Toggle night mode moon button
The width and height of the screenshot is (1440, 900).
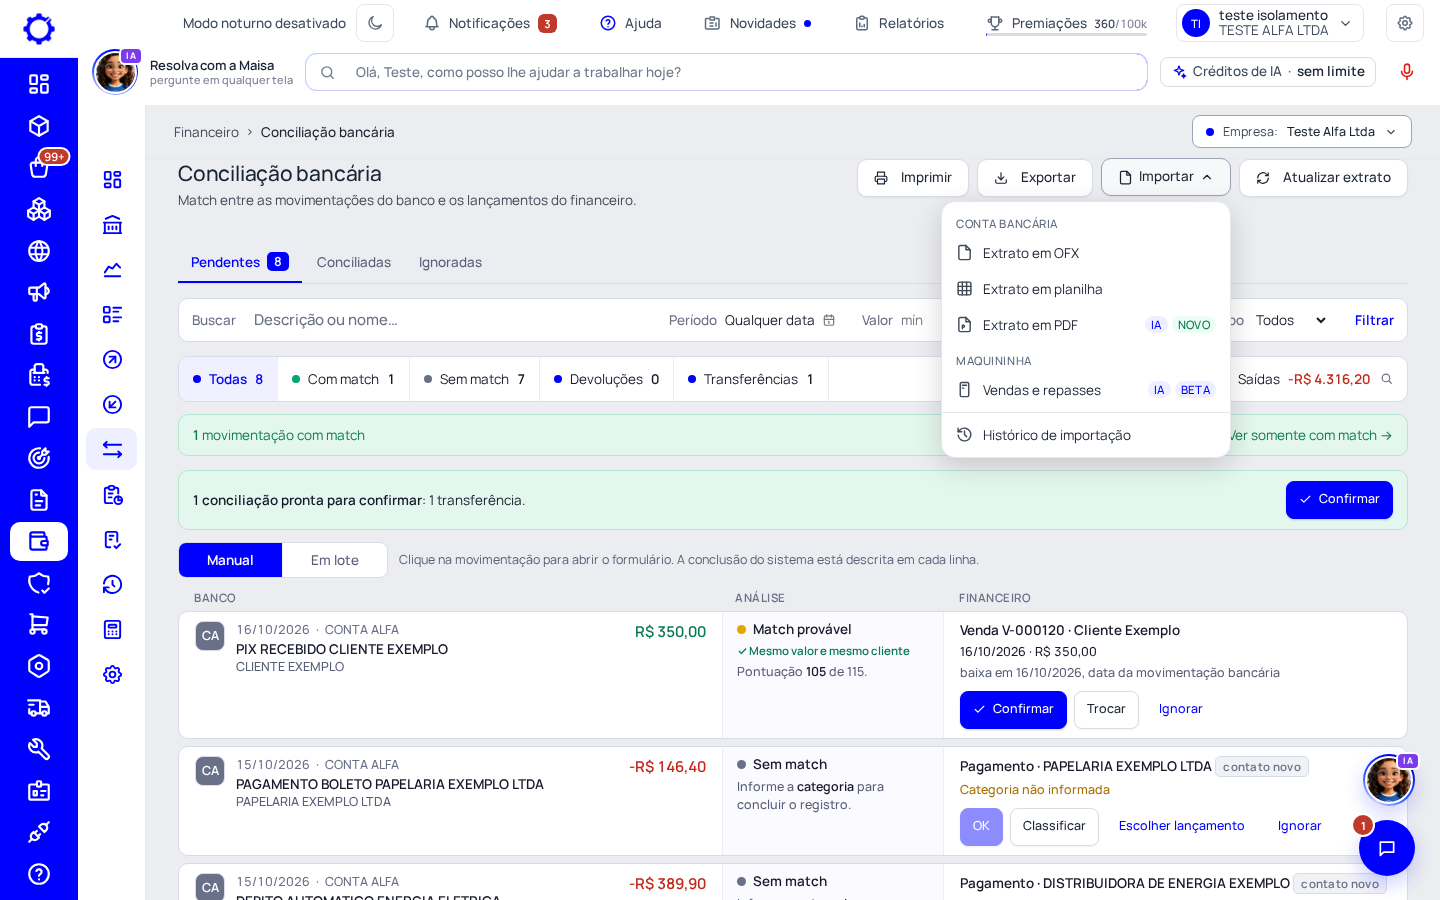click(375, 23)
